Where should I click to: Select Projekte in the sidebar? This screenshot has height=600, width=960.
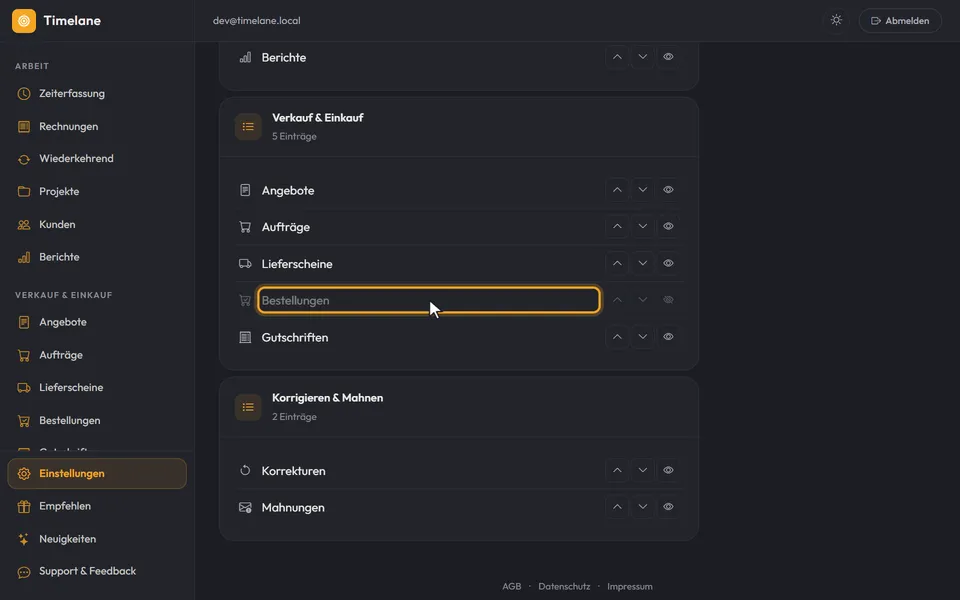pyautogui.click(x=97, y=192)
